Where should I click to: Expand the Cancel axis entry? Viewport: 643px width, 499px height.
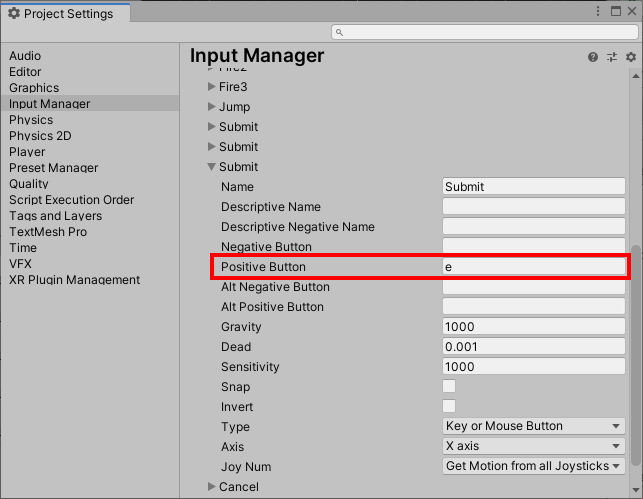pos(212,486)
